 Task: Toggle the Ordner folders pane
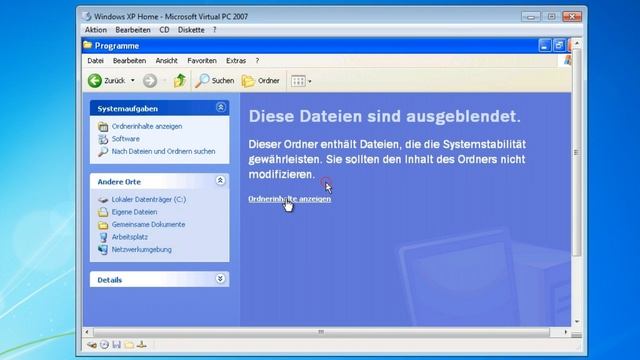(261, 81)
